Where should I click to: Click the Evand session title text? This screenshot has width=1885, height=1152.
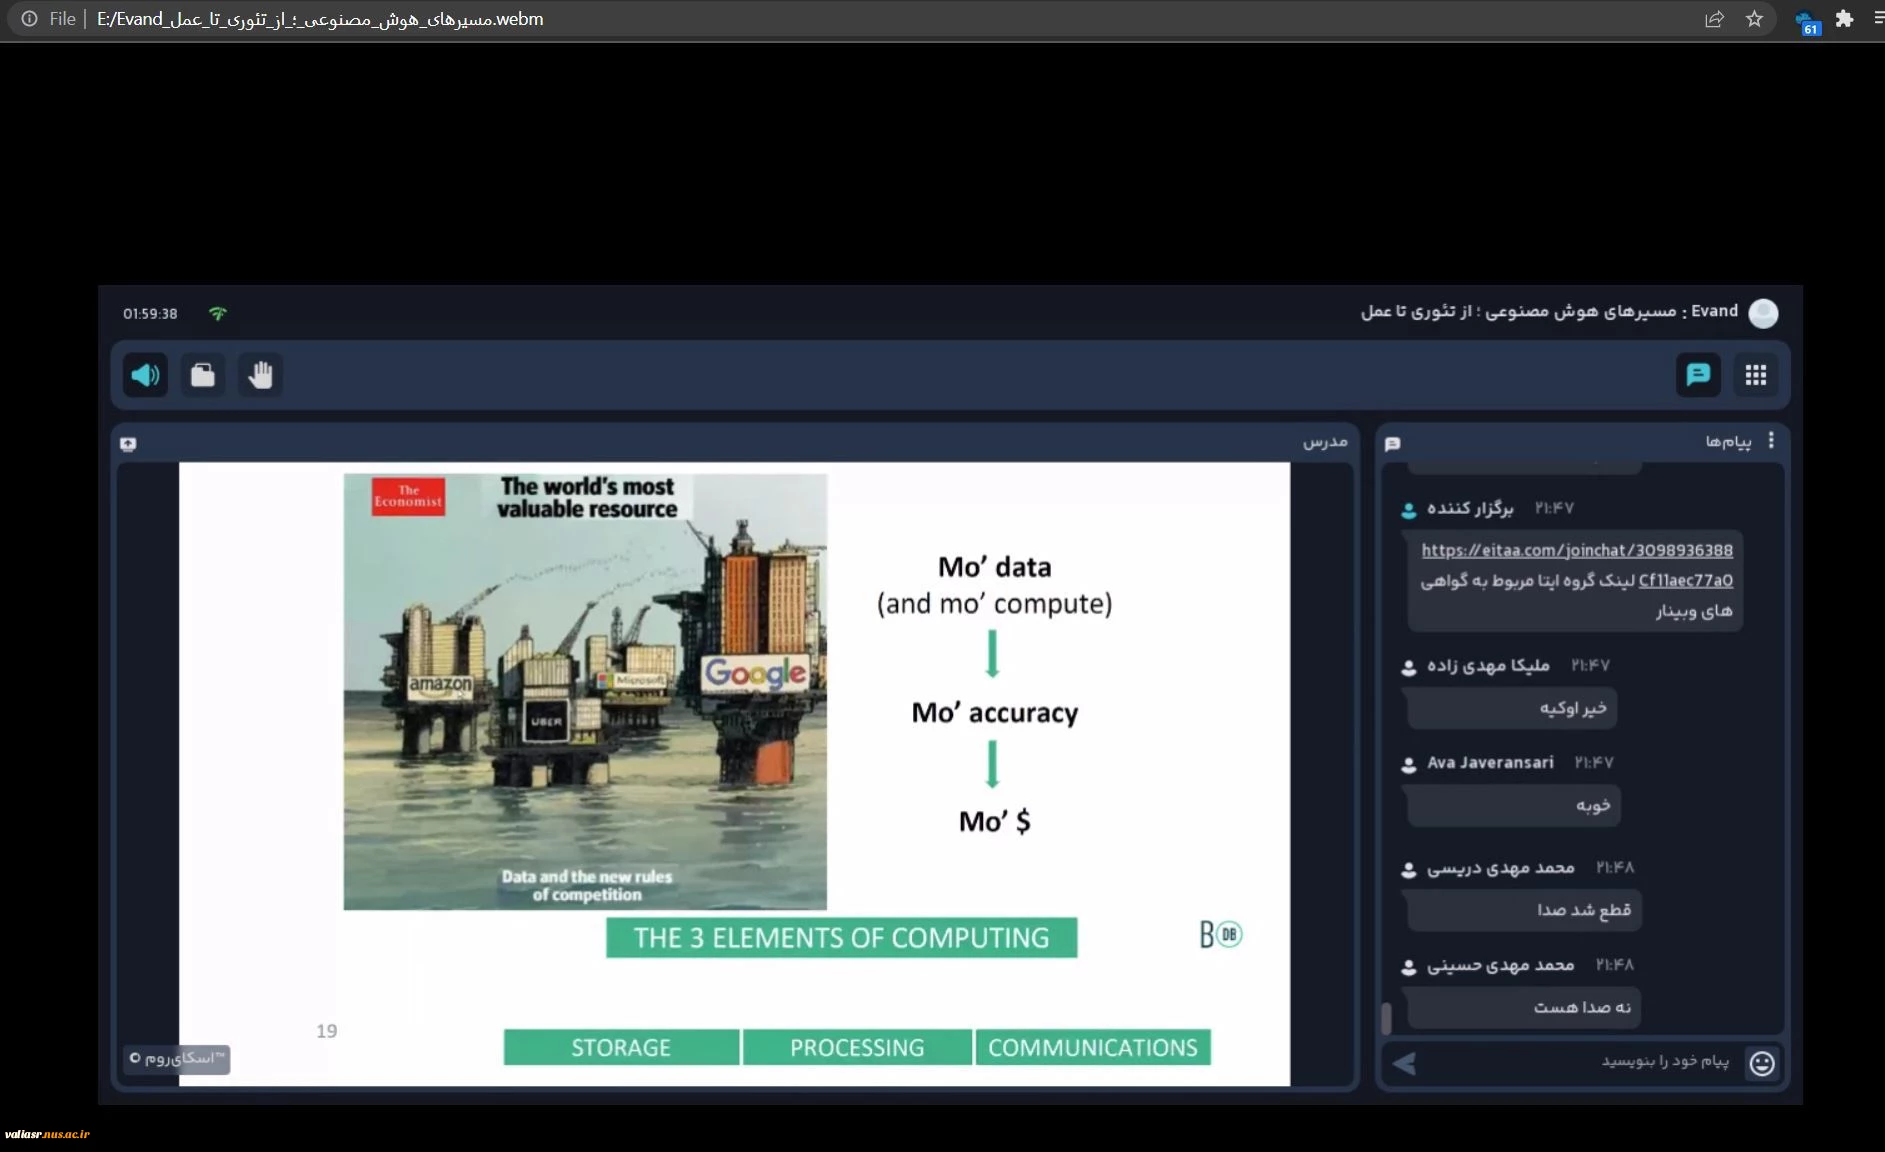[1549, 311]
